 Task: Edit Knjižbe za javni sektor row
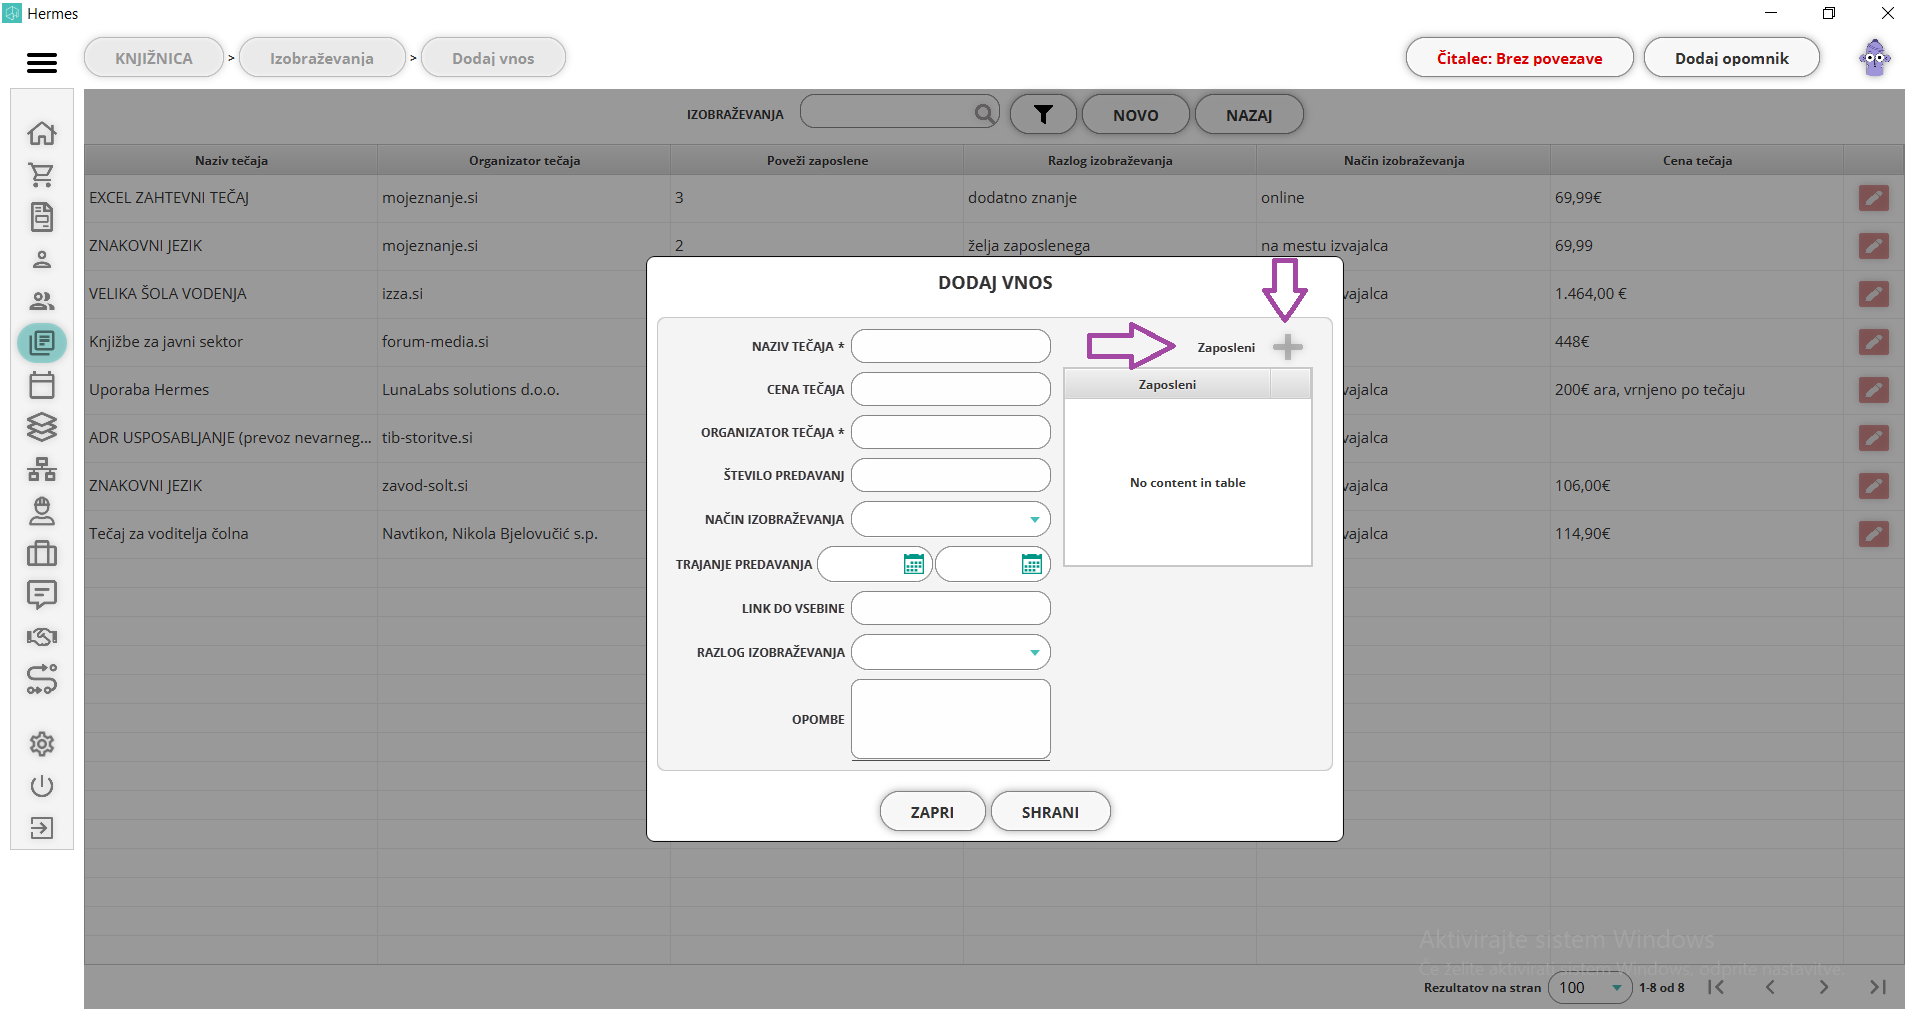click(1874, 342)
